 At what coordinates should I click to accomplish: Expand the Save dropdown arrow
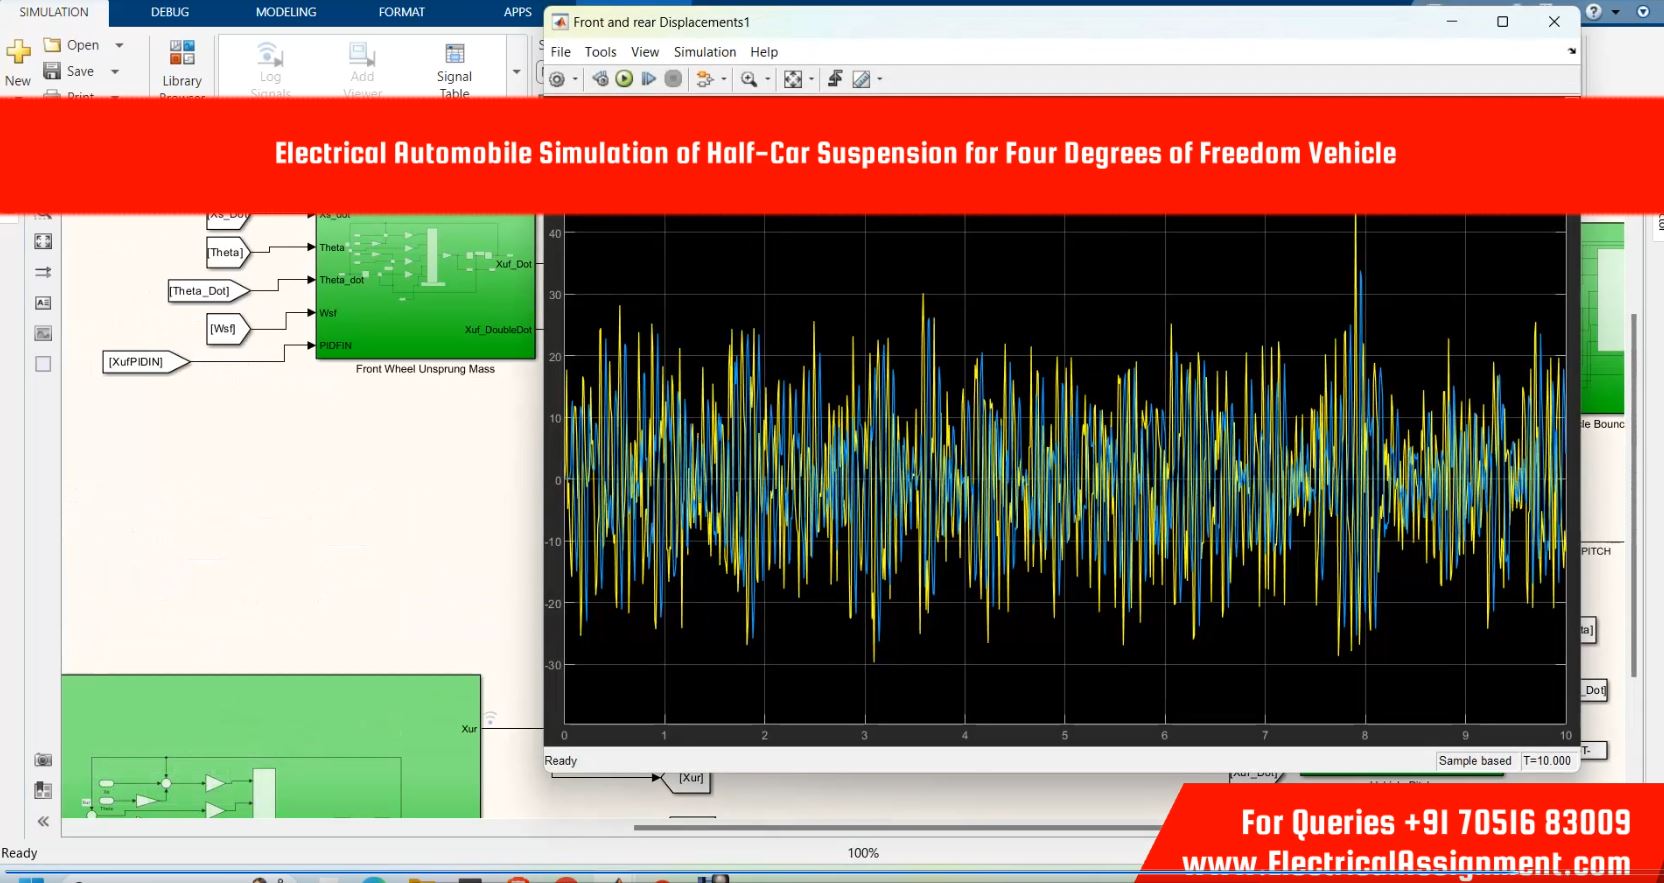click(115, 71)
